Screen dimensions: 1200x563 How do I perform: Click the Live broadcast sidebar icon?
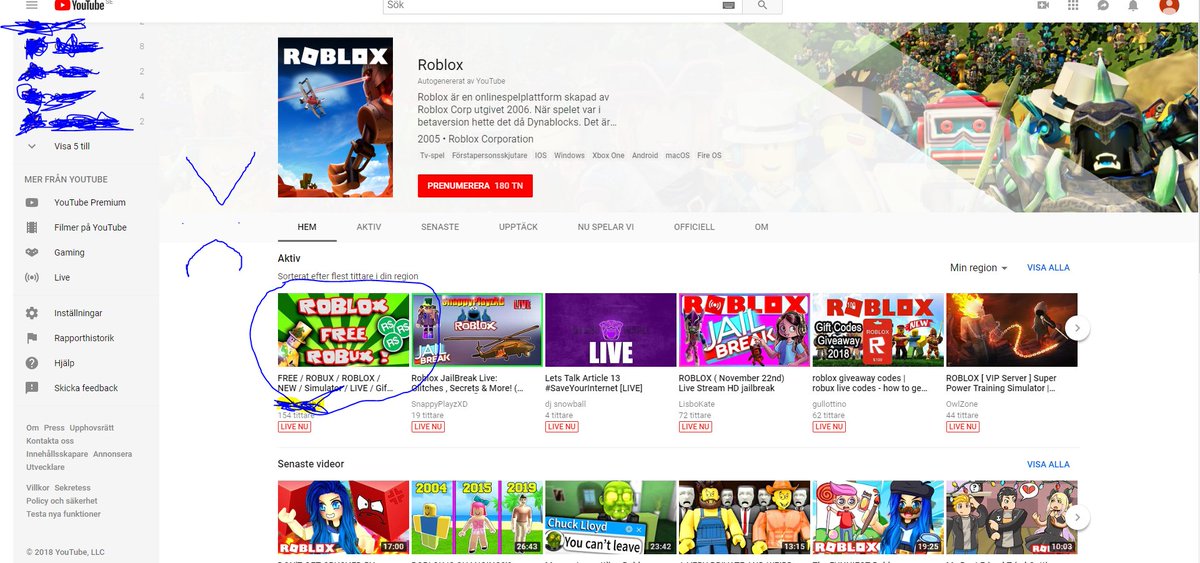coord(32,278)
